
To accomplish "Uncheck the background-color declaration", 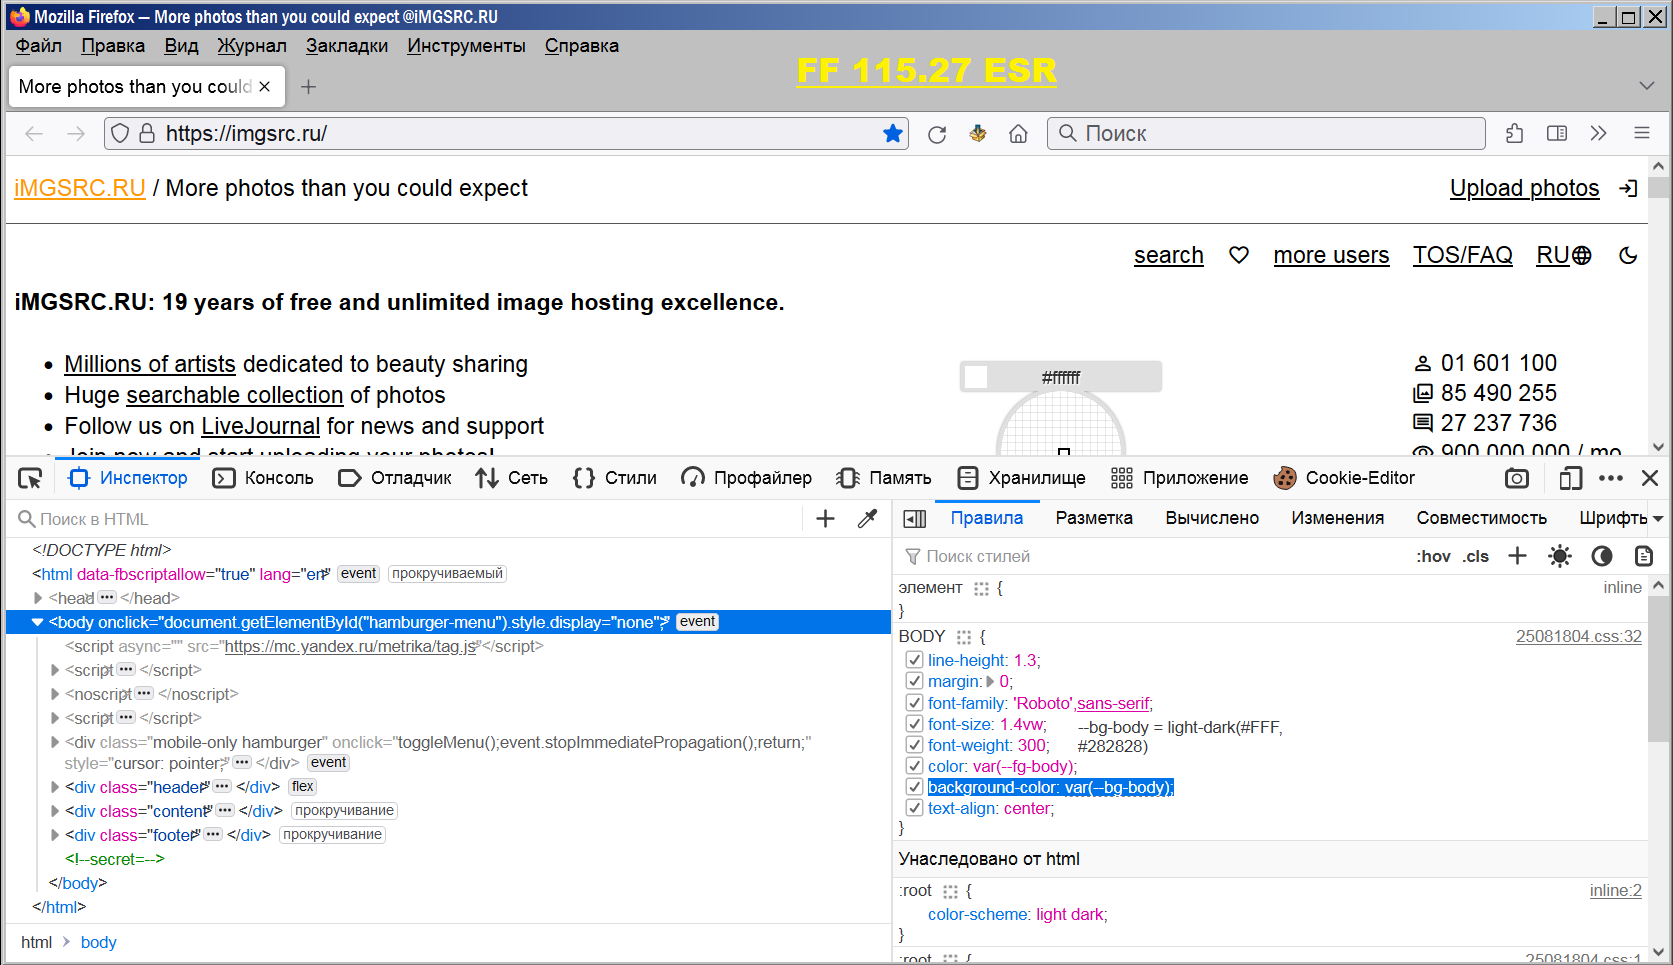I will click(x=914, y=787).
